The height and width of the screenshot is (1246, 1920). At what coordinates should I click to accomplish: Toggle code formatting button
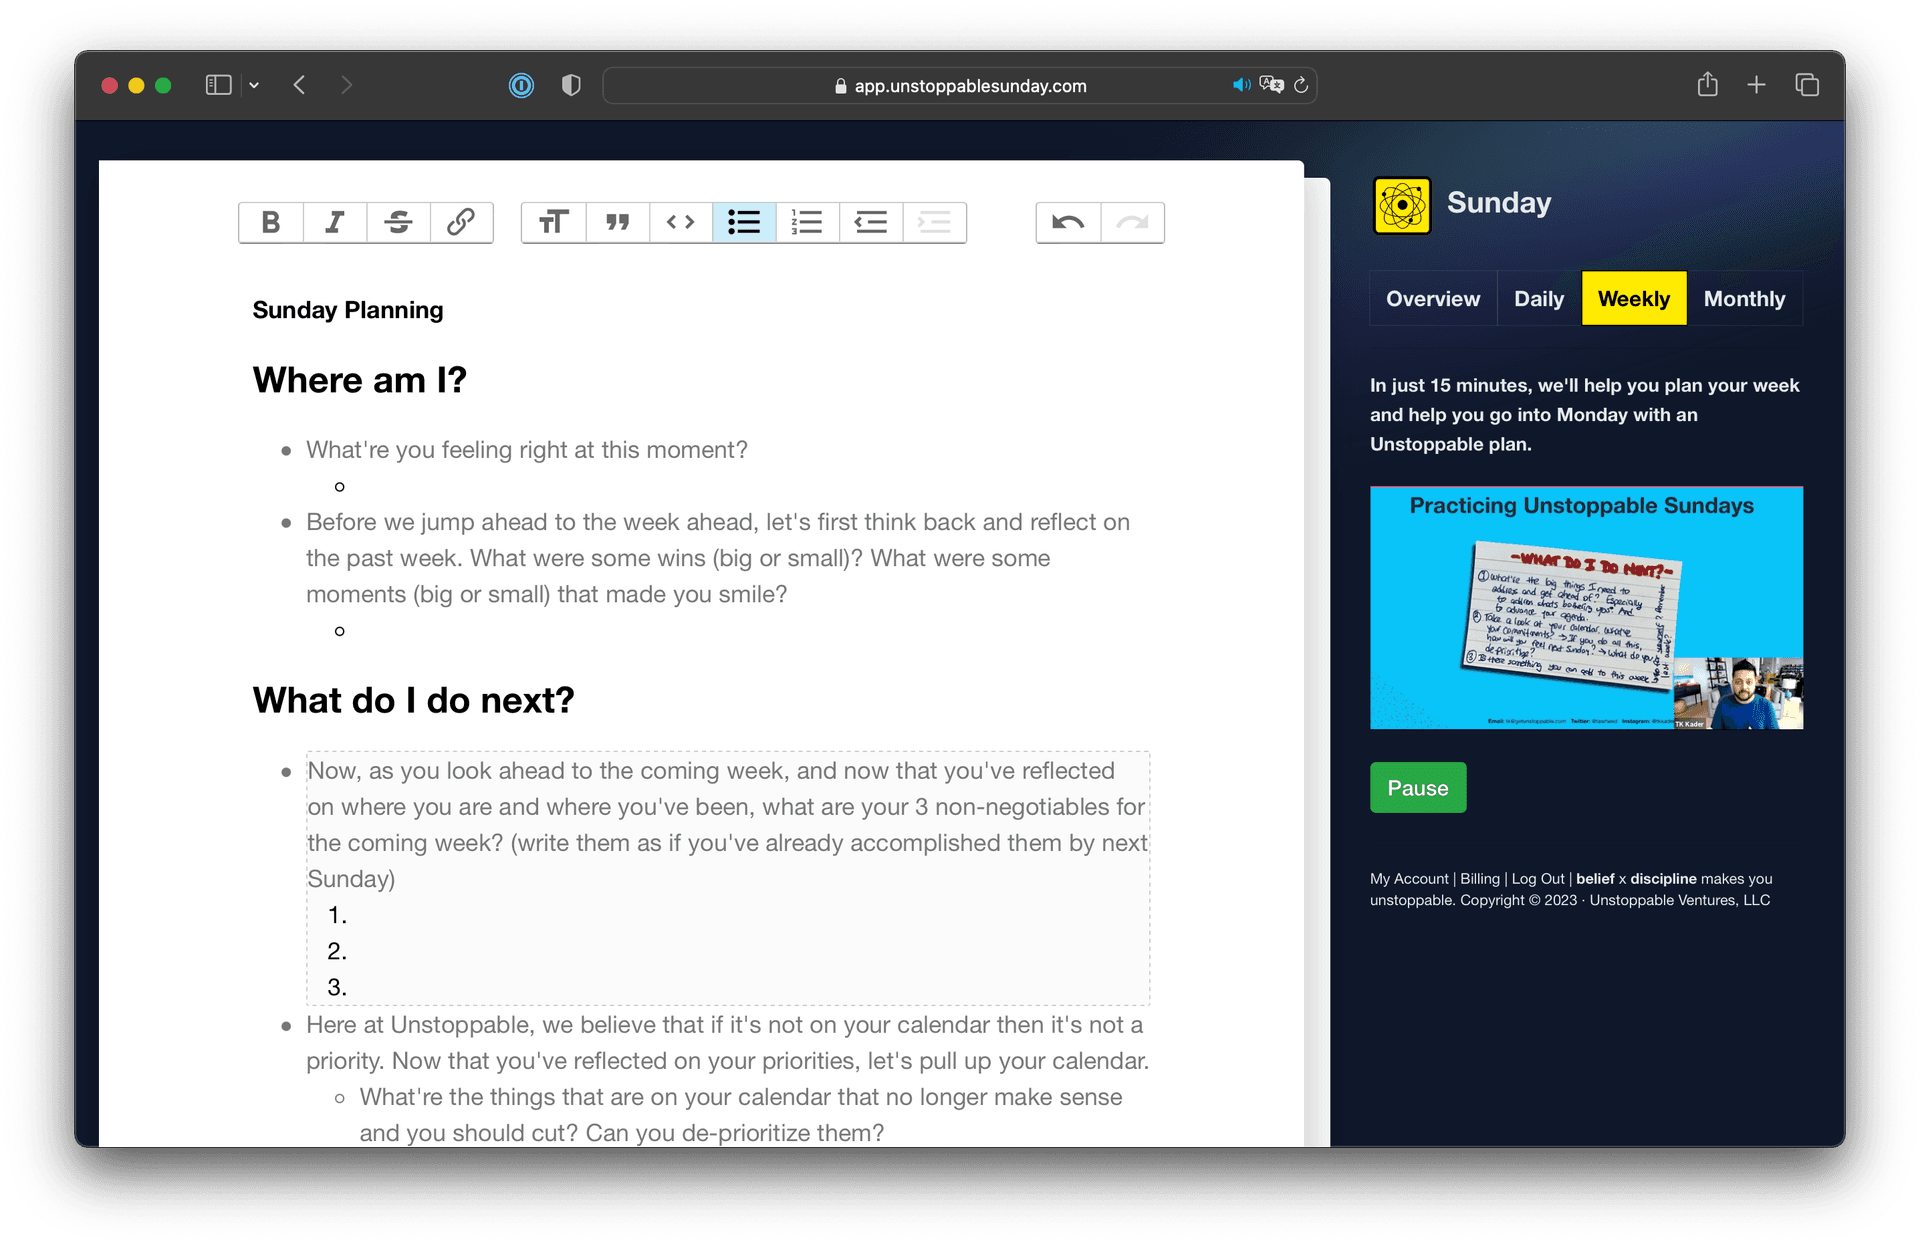click(680, 222)
